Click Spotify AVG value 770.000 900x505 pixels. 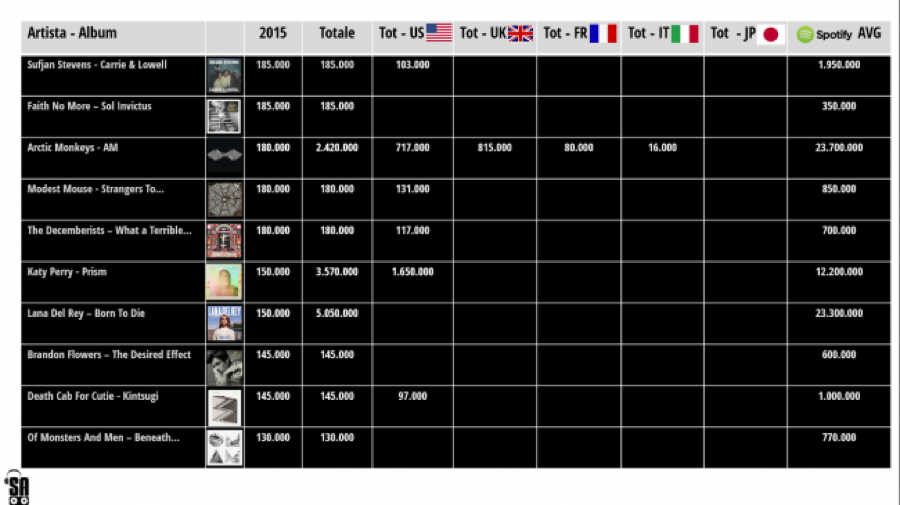click(x=839, y=437)
